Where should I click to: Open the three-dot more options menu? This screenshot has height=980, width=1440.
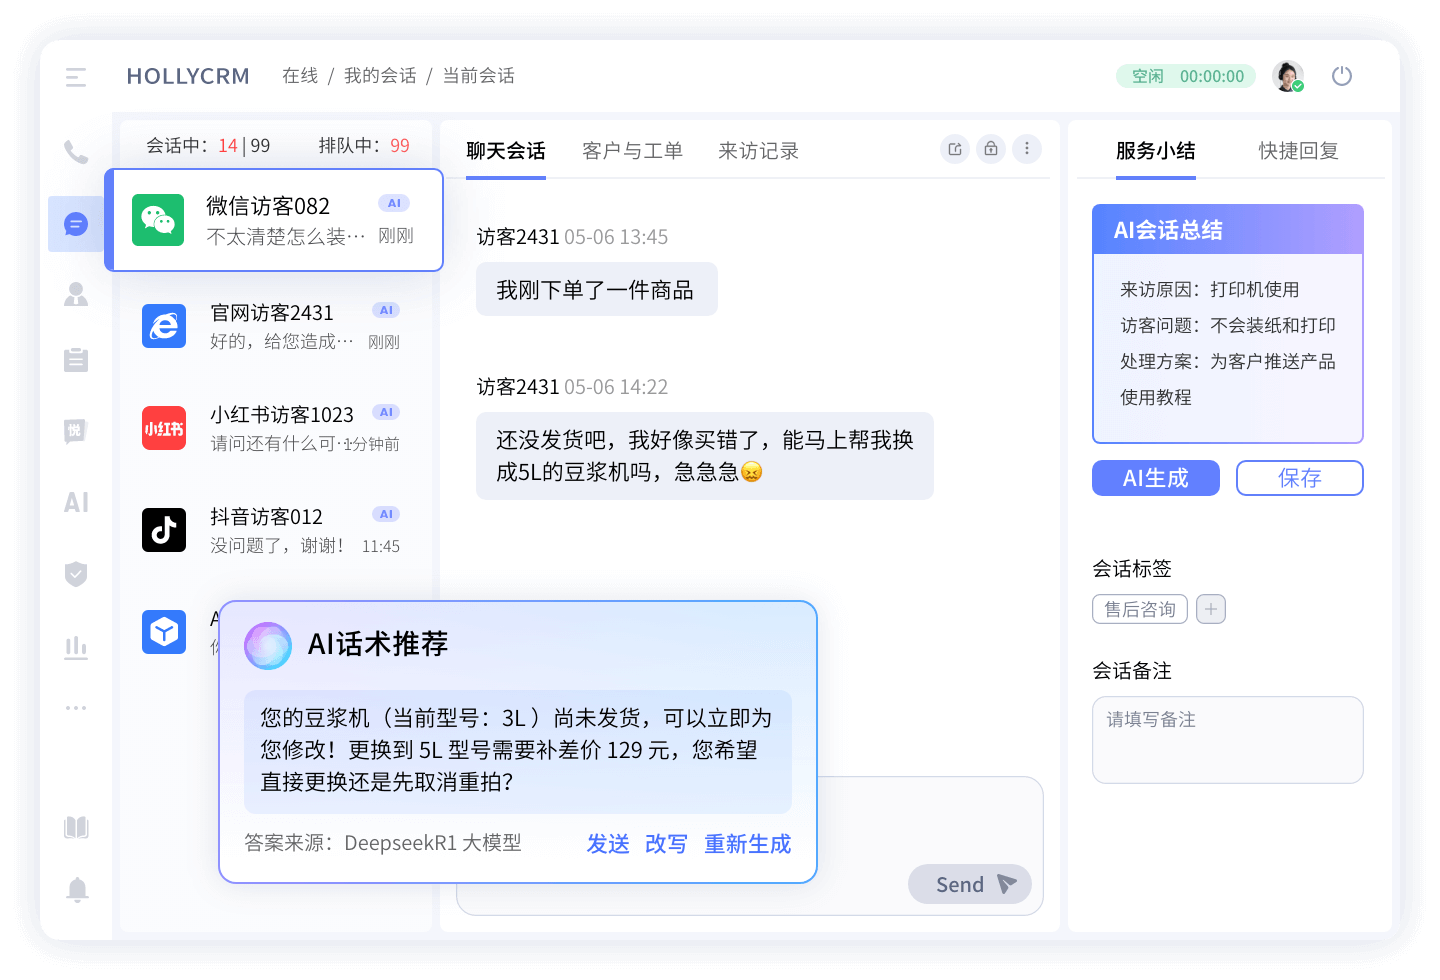point(1026,148)
